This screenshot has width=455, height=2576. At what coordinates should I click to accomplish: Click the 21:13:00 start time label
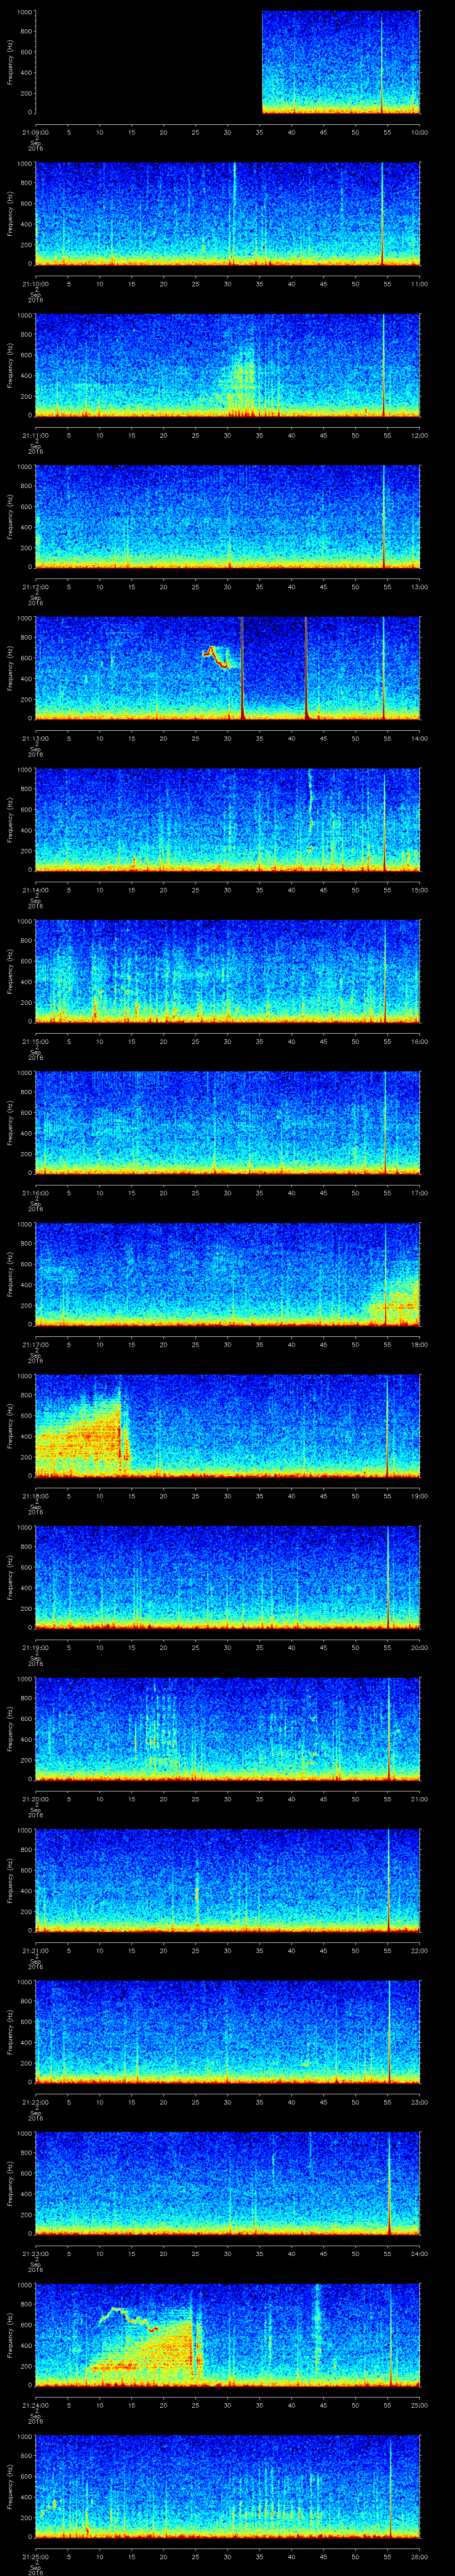(35, 738)
